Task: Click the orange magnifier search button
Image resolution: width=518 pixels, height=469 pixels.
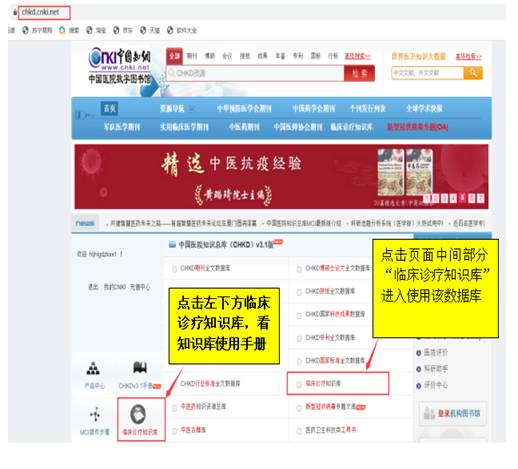Action: coord(473,73)
